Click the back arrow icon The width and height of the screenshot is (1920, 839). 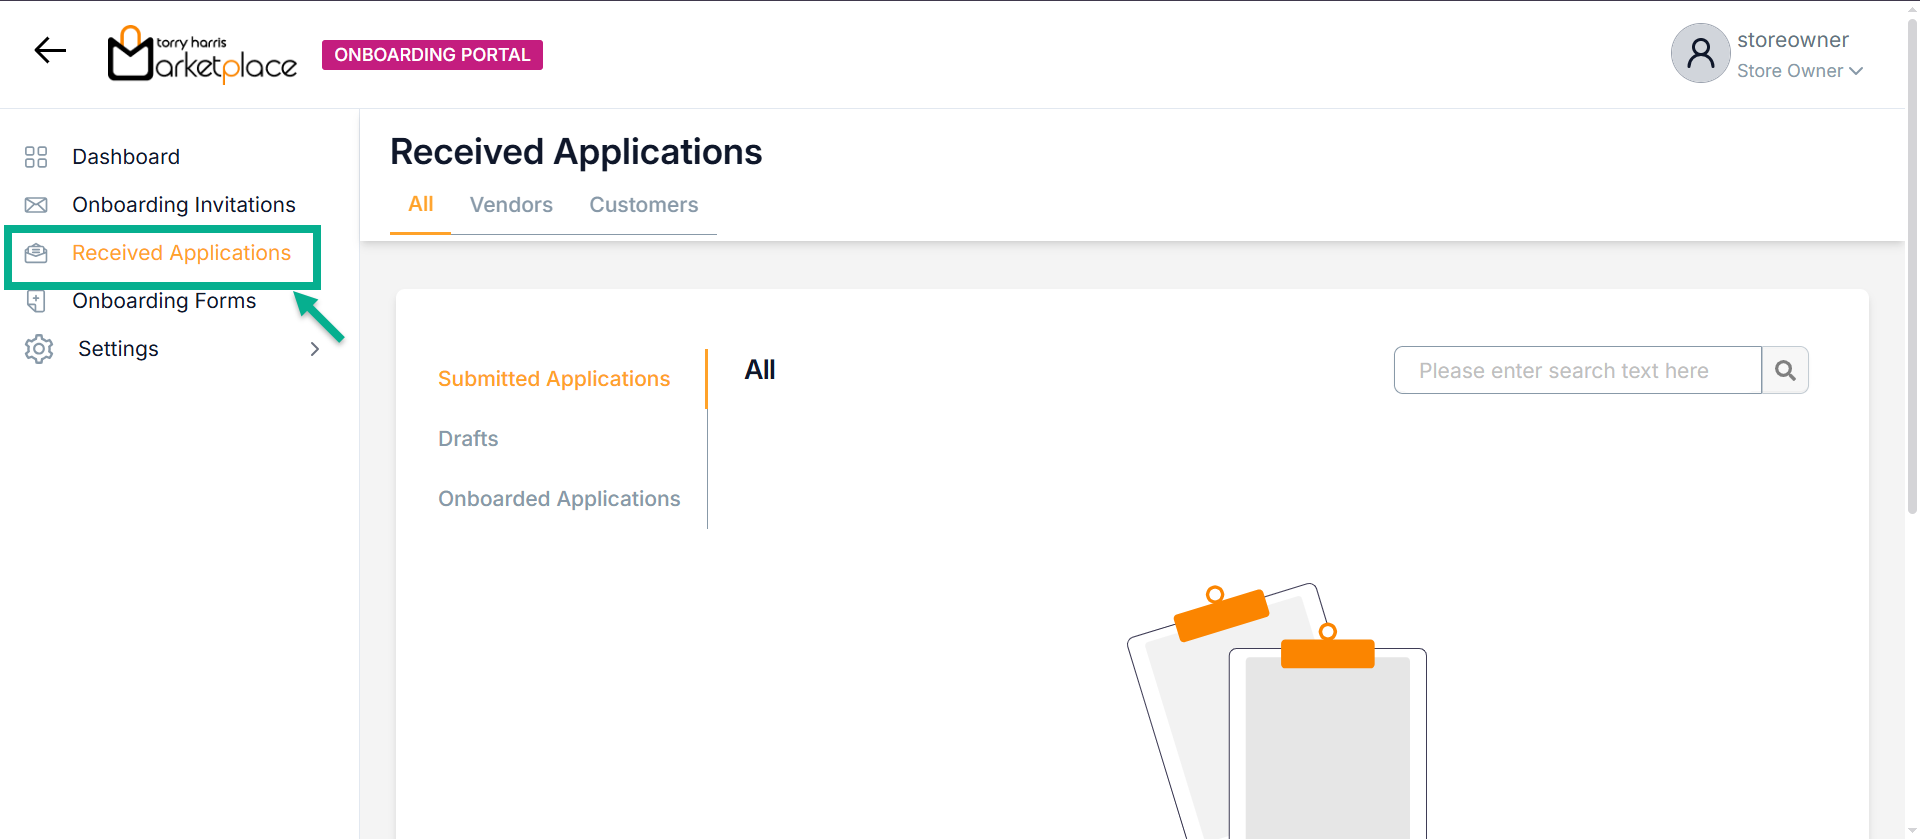[50, 50]
